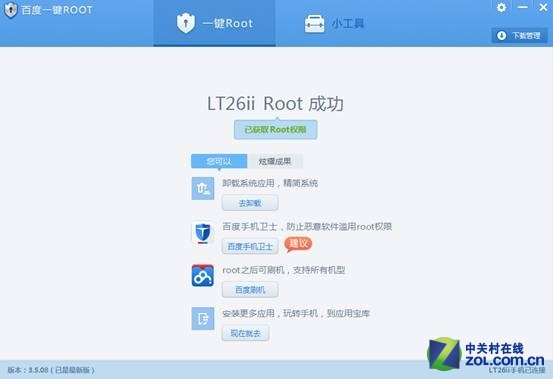553x379 pixels.
Task: Minimize the window
Action: [522, 7]
